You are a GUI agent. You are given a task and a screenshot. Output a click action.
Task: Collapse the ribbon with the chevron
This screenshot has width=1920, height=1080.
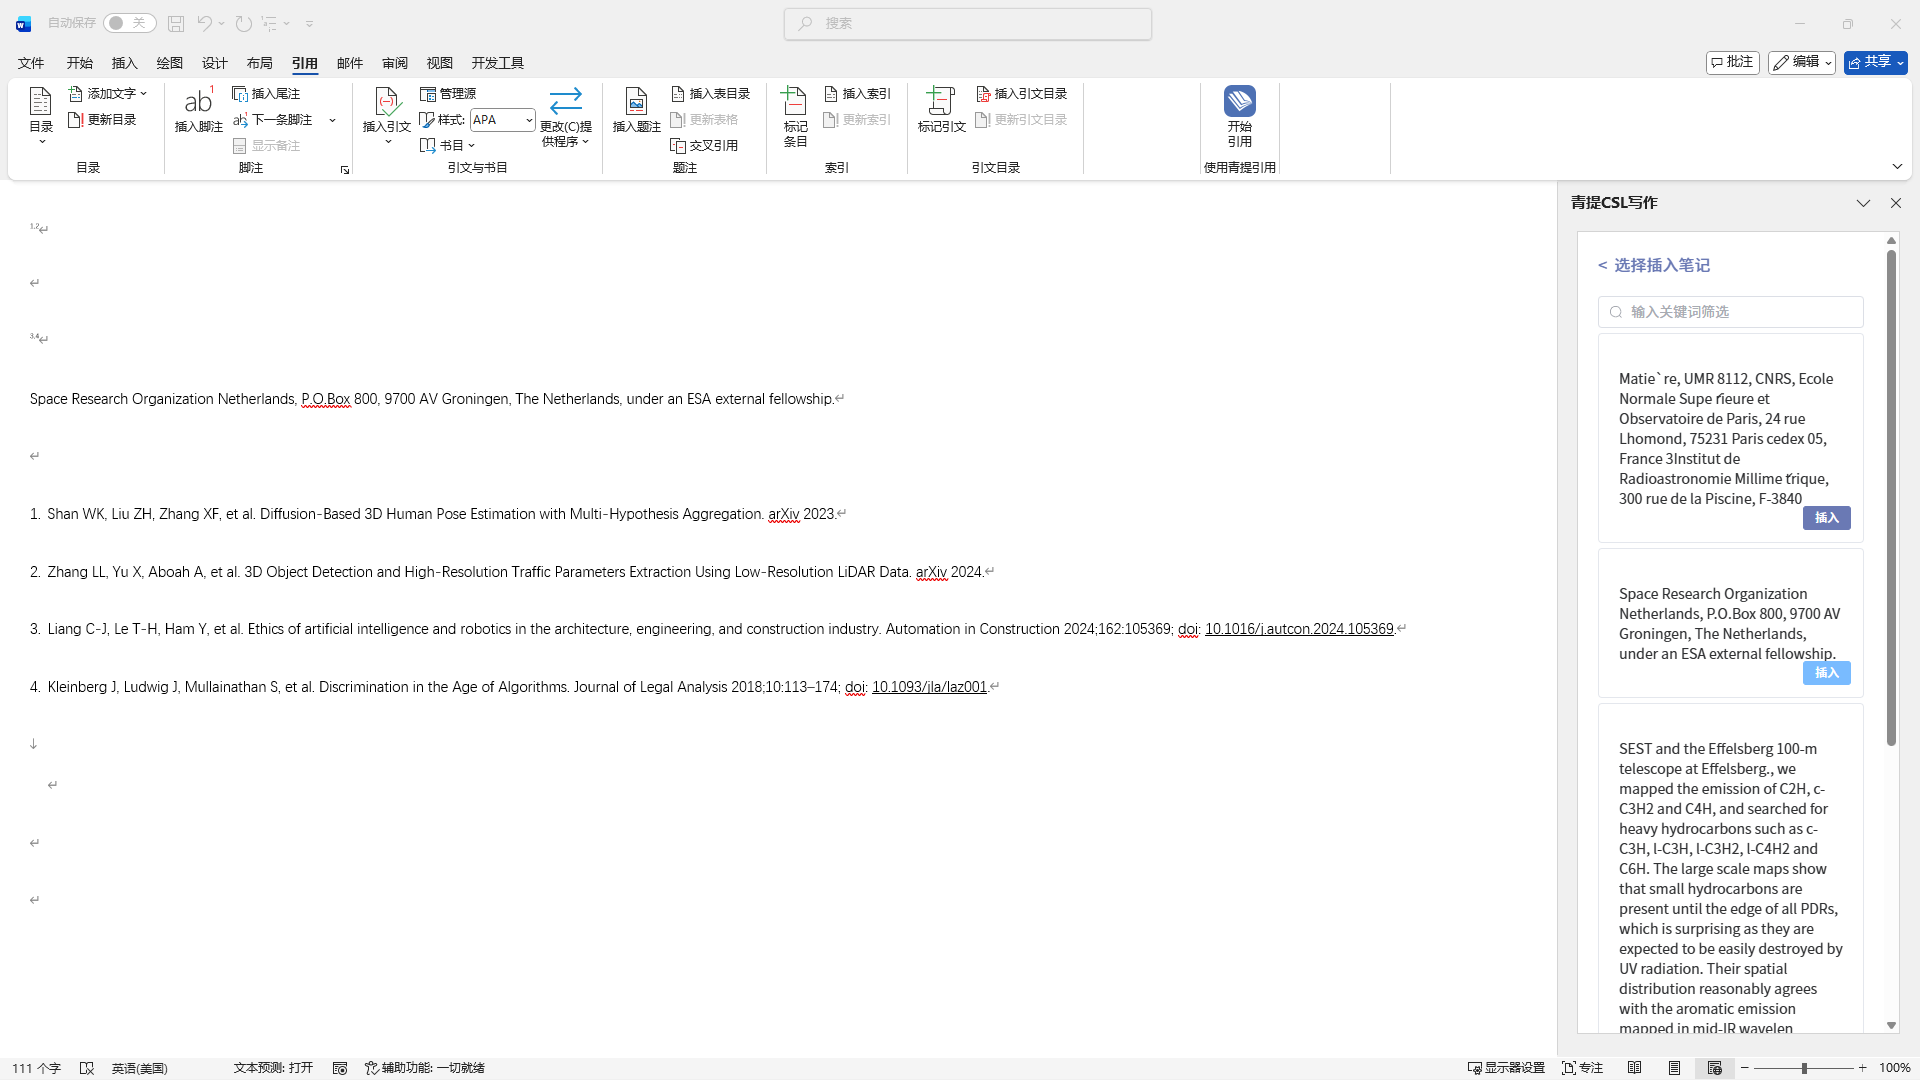pyautogui.click(x=1897, y=166)
